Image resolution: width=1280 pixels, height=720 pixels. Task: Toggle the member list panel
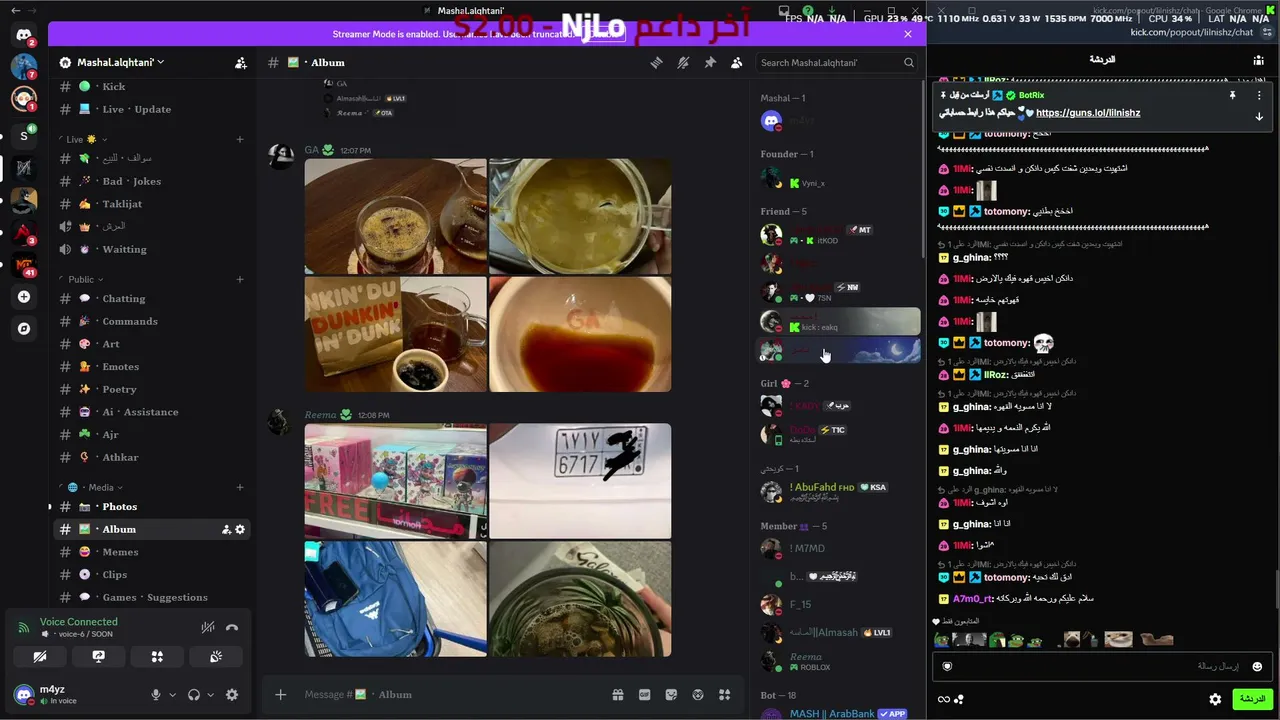coord(737,63)
